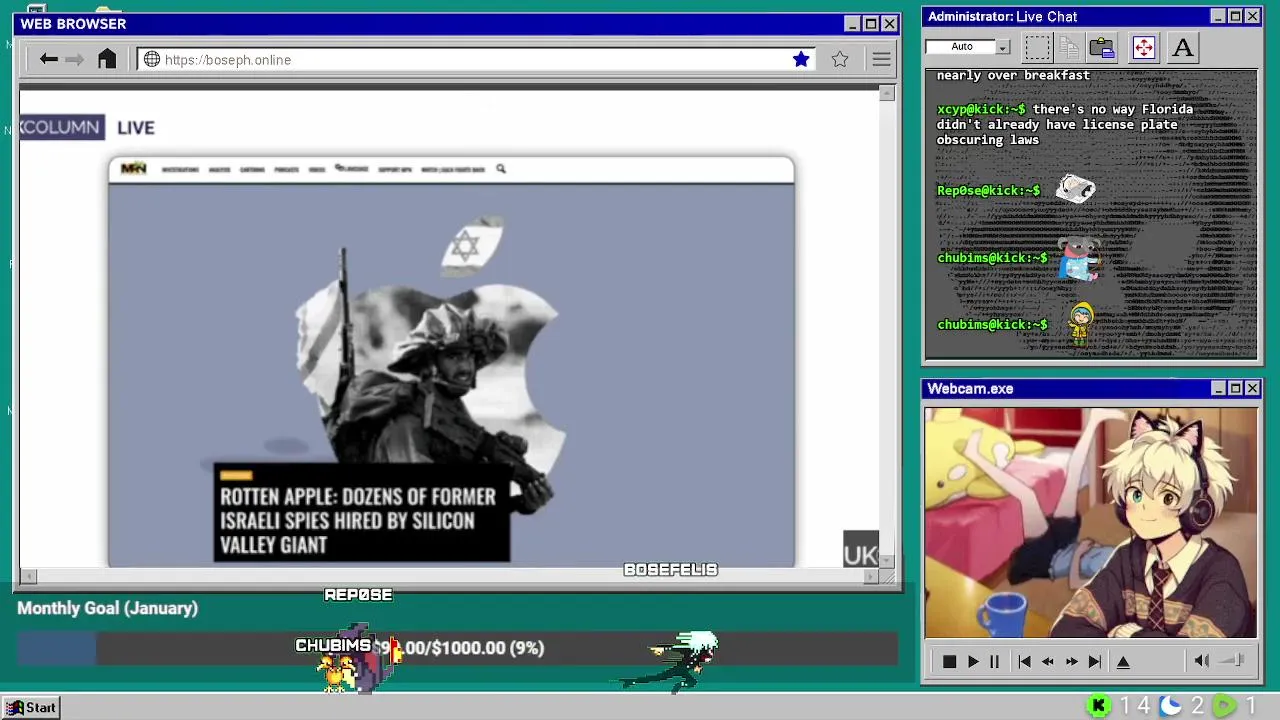
Task: Click the blue crescent tray icon in taskbar
Action: 1171,706
